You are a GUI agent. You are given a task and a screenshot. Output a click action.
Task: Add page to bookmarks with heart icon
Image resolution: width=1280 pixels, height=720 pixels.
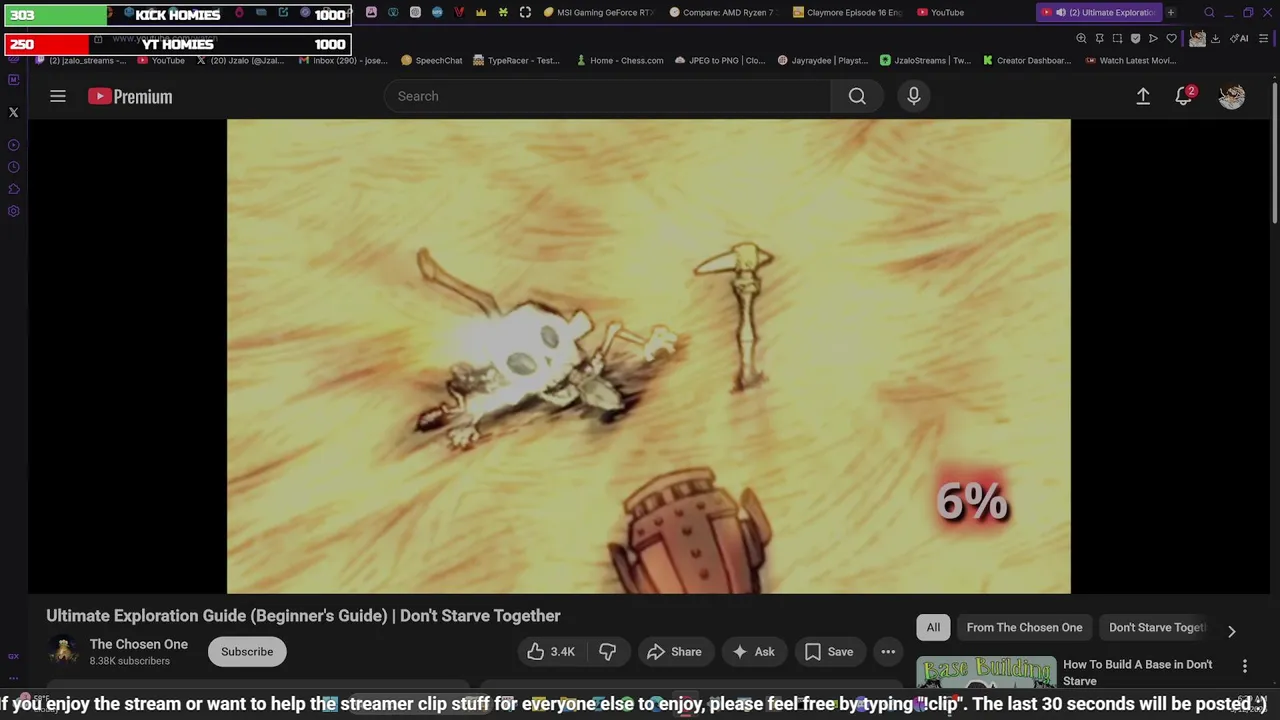1171,38
